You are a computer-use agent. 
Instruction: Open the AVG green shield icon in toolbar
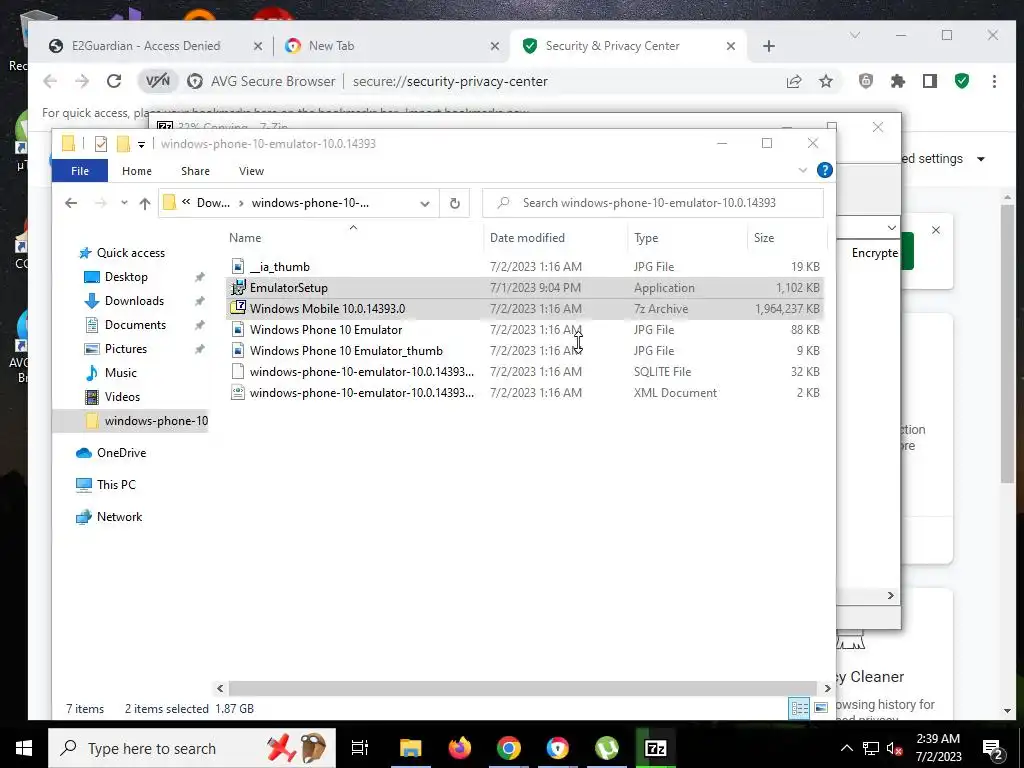coord(961,81)
